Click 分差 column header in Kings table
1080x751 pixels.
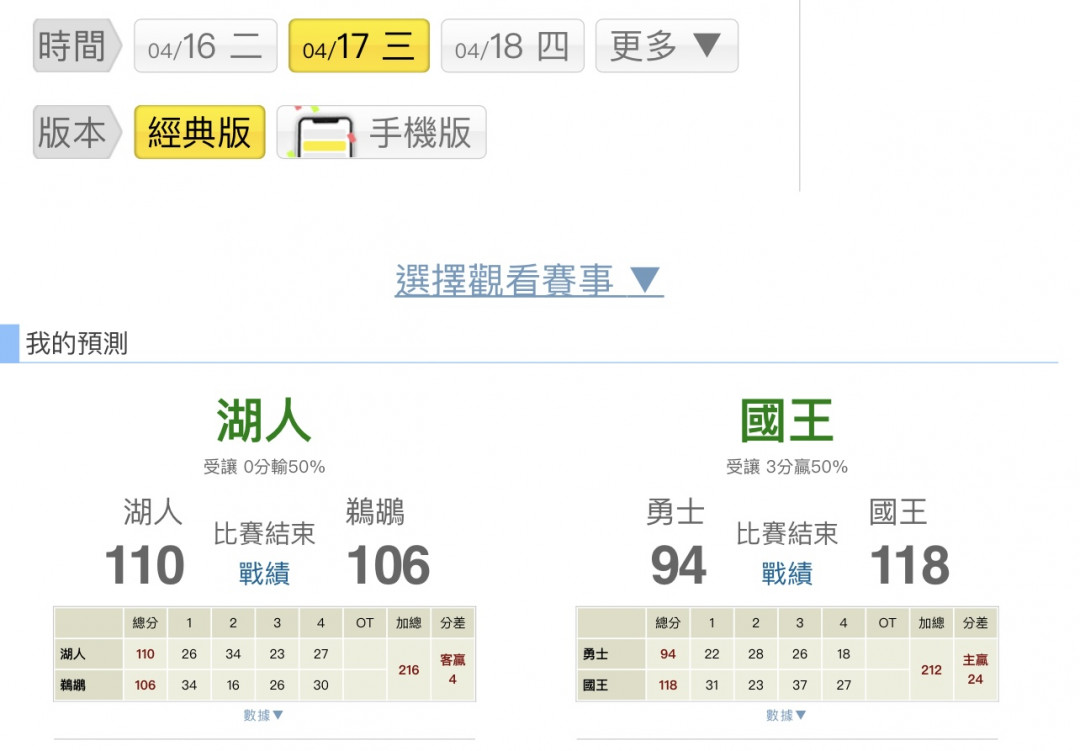point(975,623)
